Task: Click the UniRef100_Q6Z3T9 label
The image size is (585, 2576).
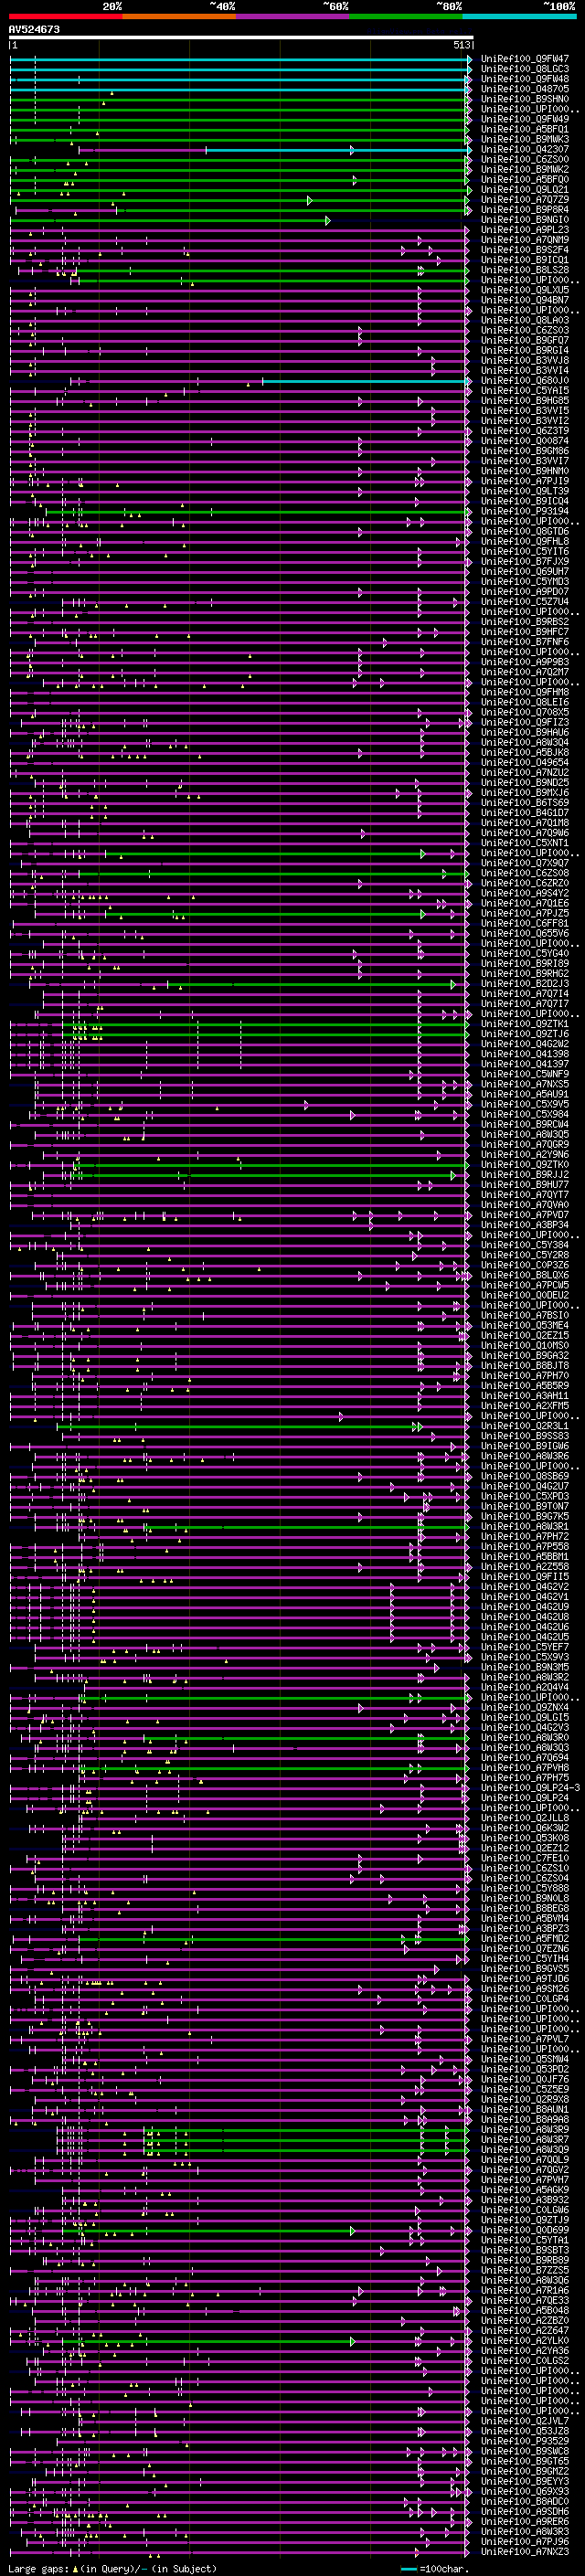Action: [x=525, y=430]
